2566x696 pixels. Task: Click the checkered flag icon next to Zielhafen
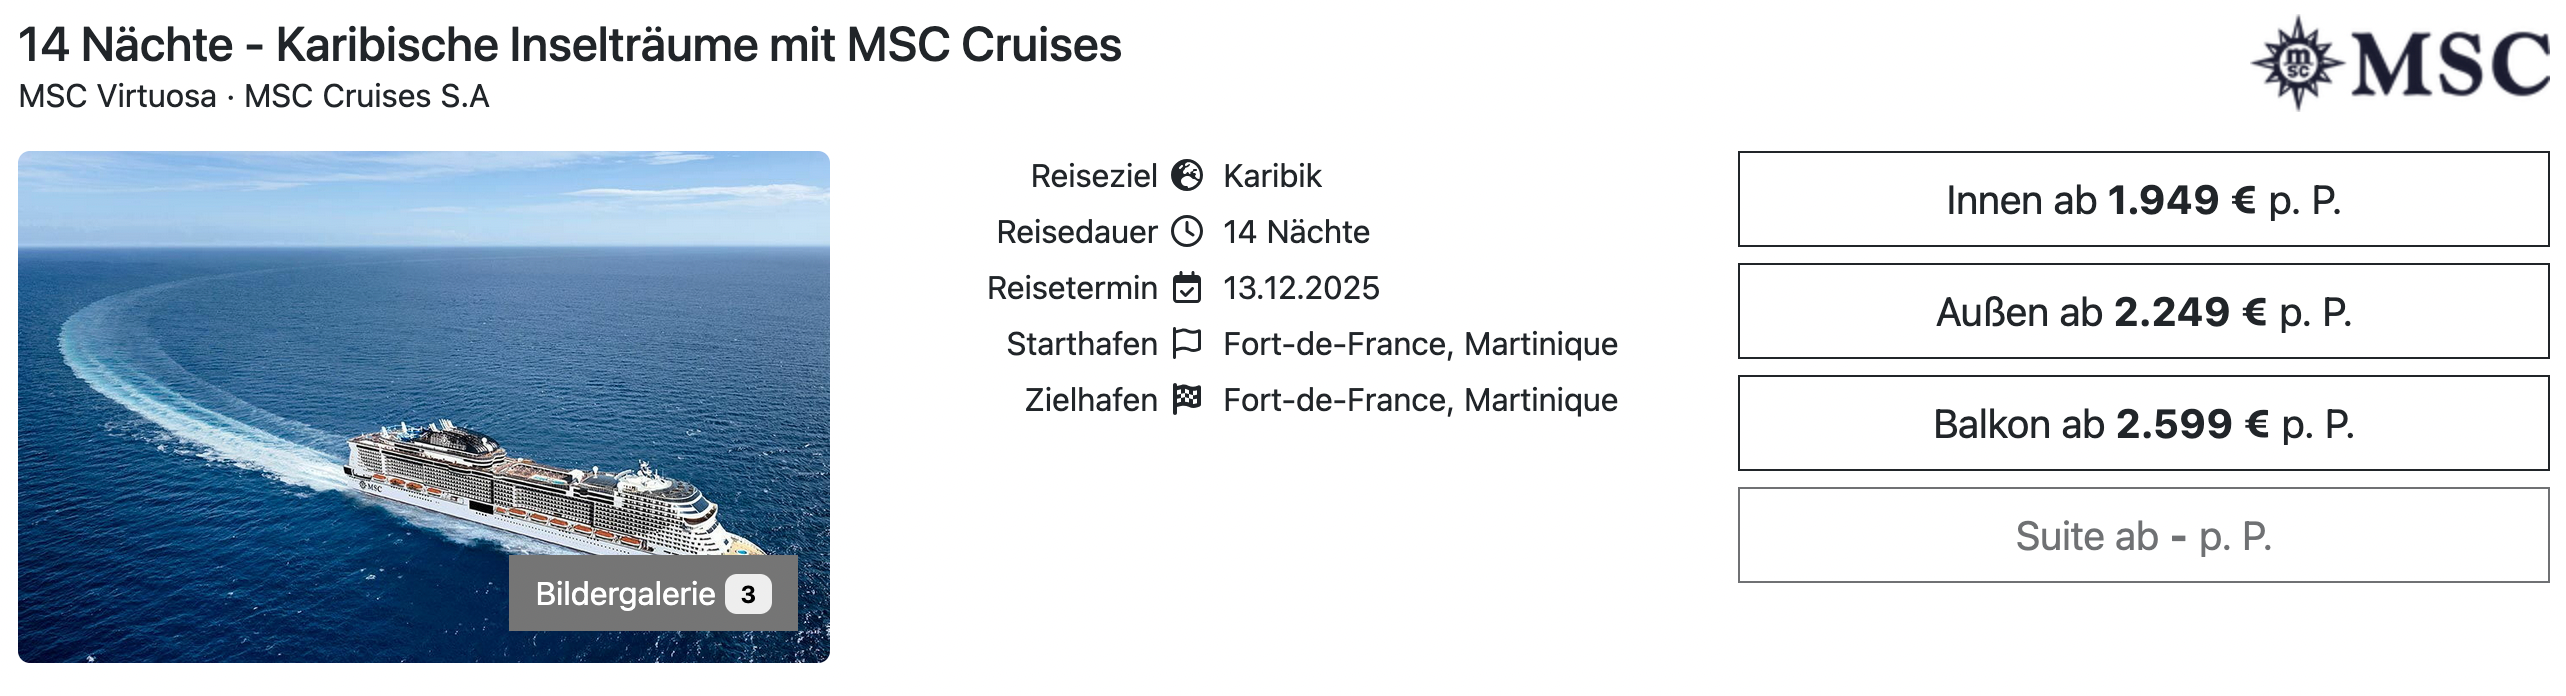(x=1185, y=400)
